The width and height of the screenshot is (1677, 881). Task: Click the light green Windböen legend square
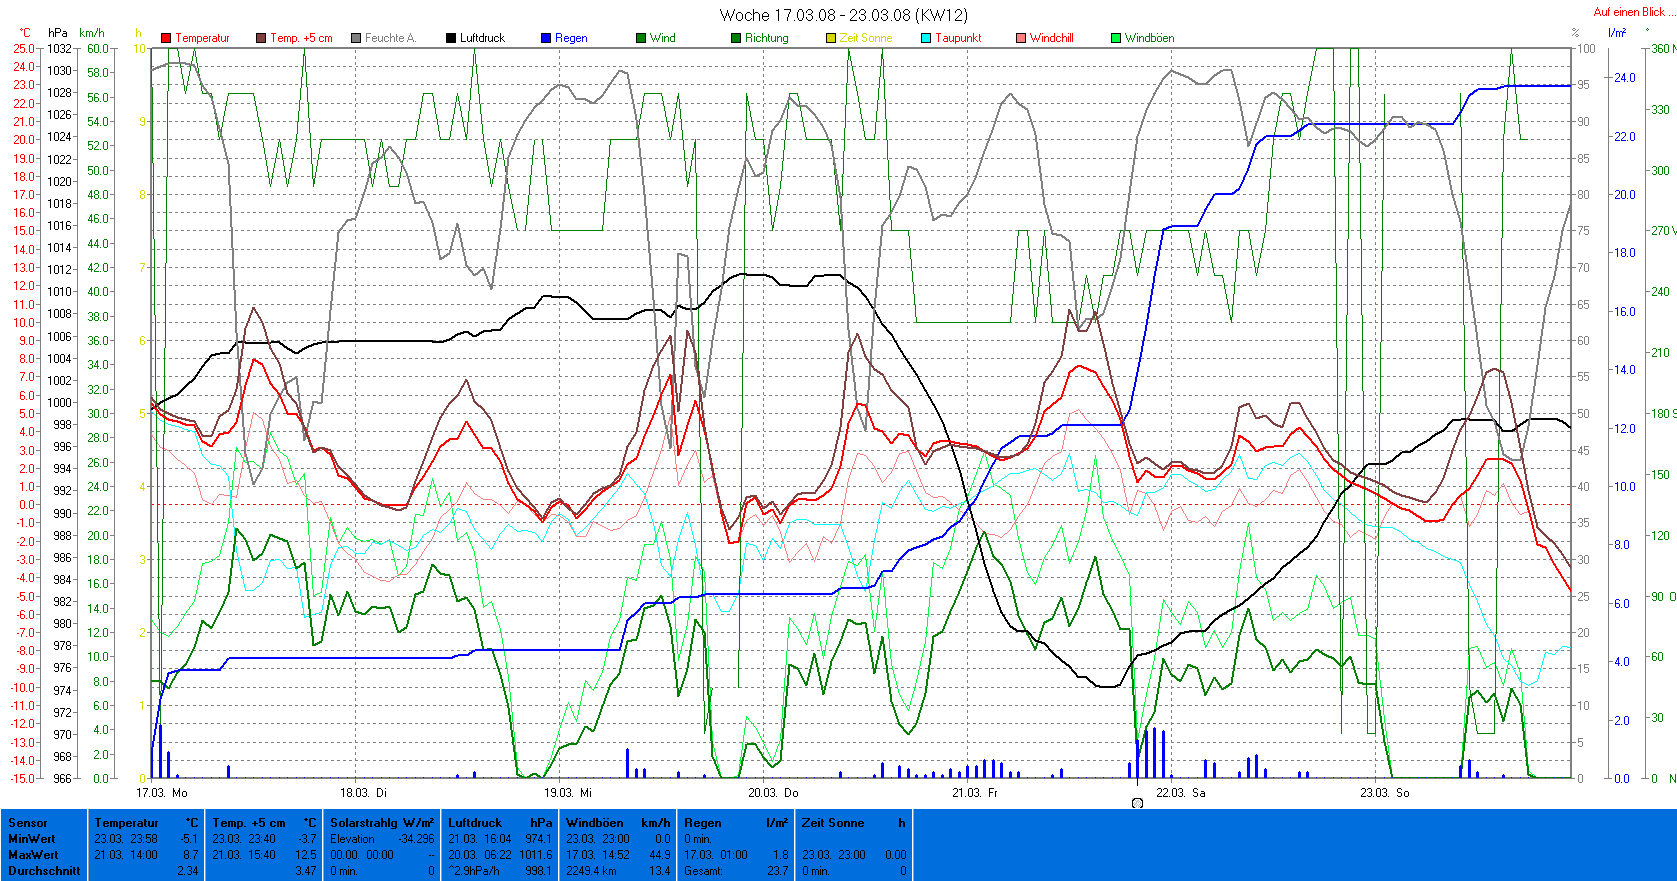coord(1116,38)
